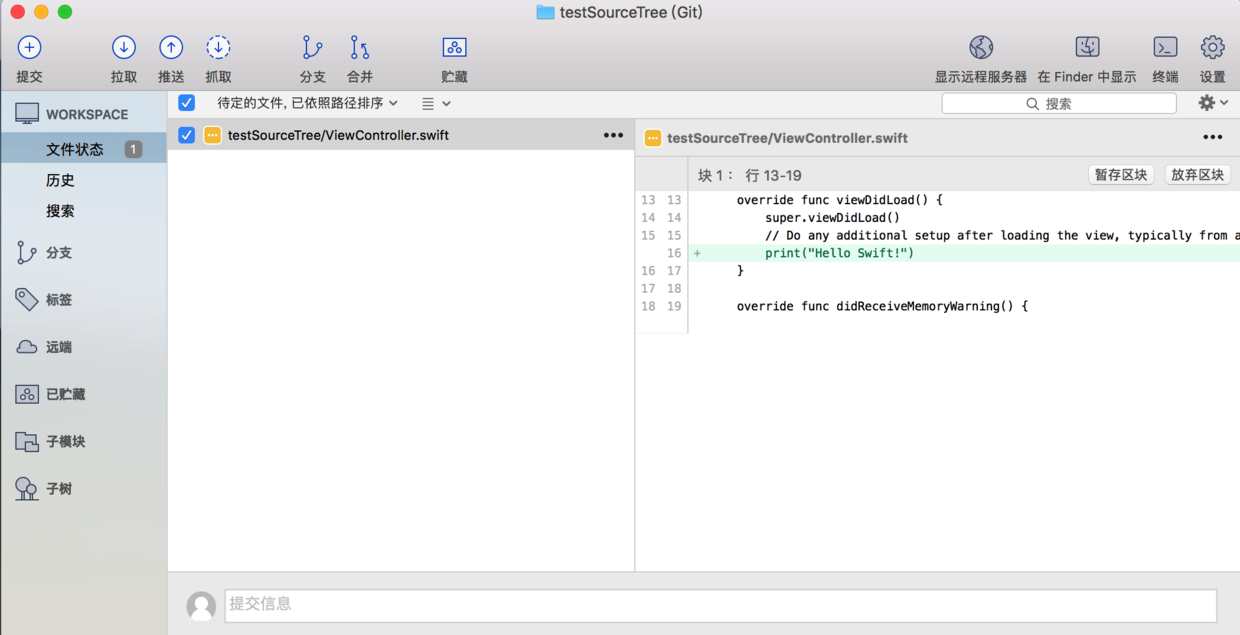Viewport: 1240px width, 635px height.
Task: Open the ellipsis menu in file list row
Action: (x=613, y=135)
